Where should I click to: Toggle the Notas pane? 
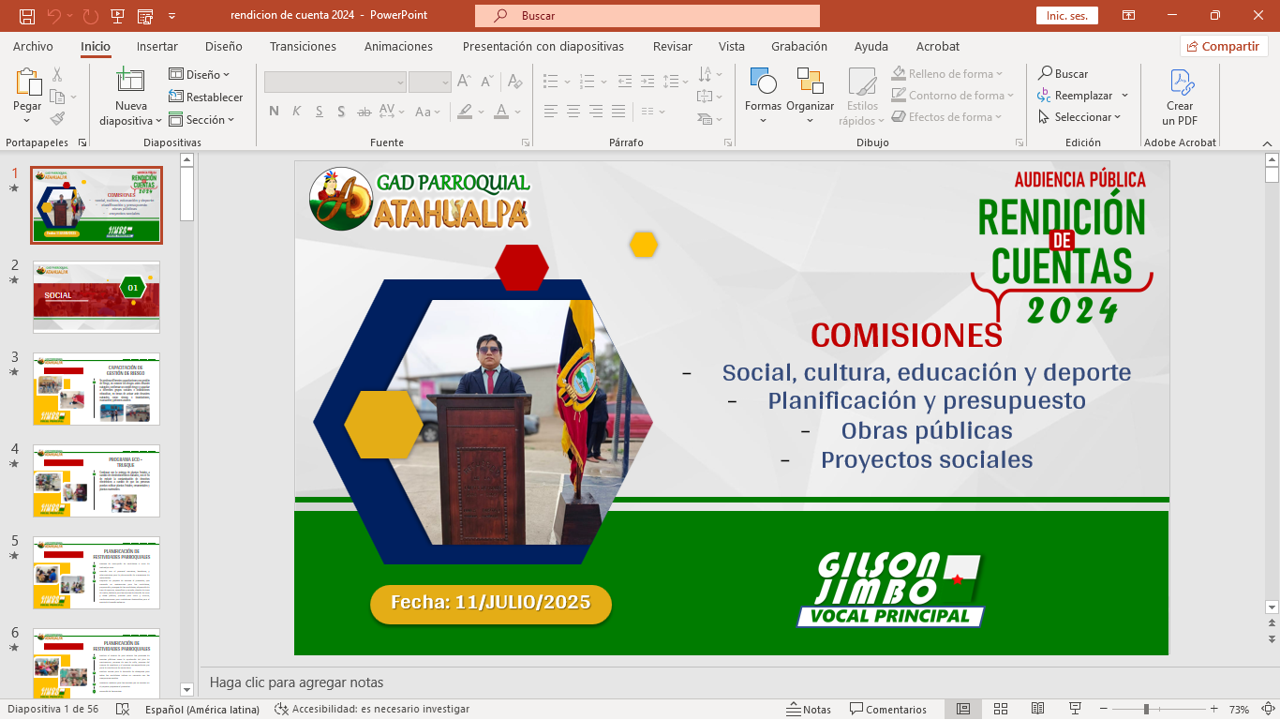809,709
